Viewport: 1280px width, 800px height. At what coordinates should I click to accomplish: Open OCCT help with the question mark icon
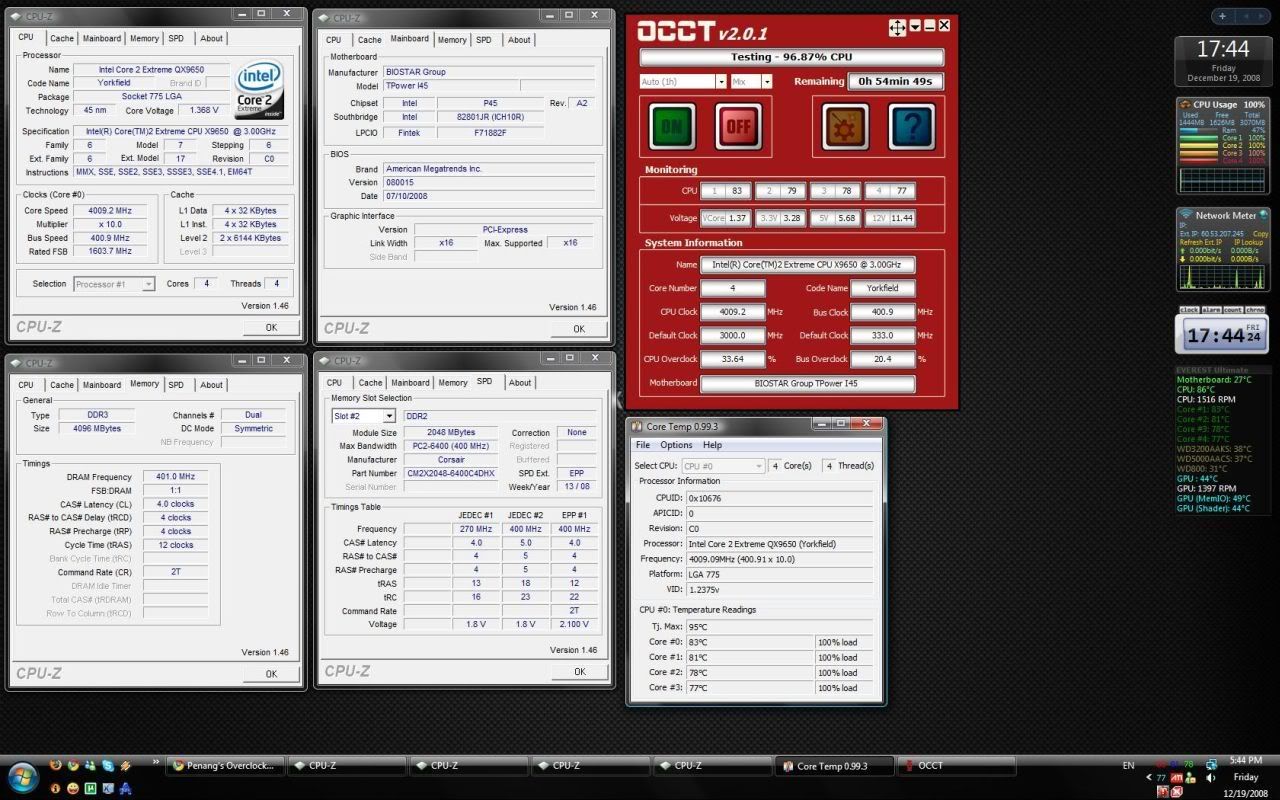pyautogui.click(x=911, y=127)
